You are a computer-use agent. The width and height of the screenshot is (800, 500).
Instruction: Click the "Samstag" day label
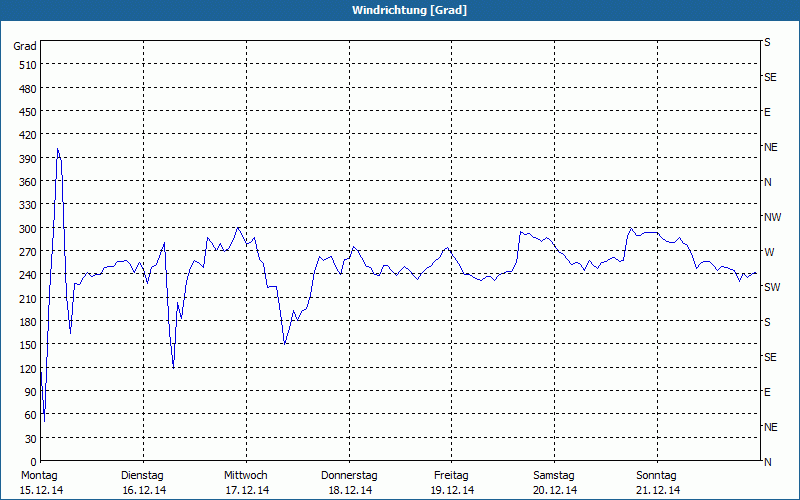[554, 476]
